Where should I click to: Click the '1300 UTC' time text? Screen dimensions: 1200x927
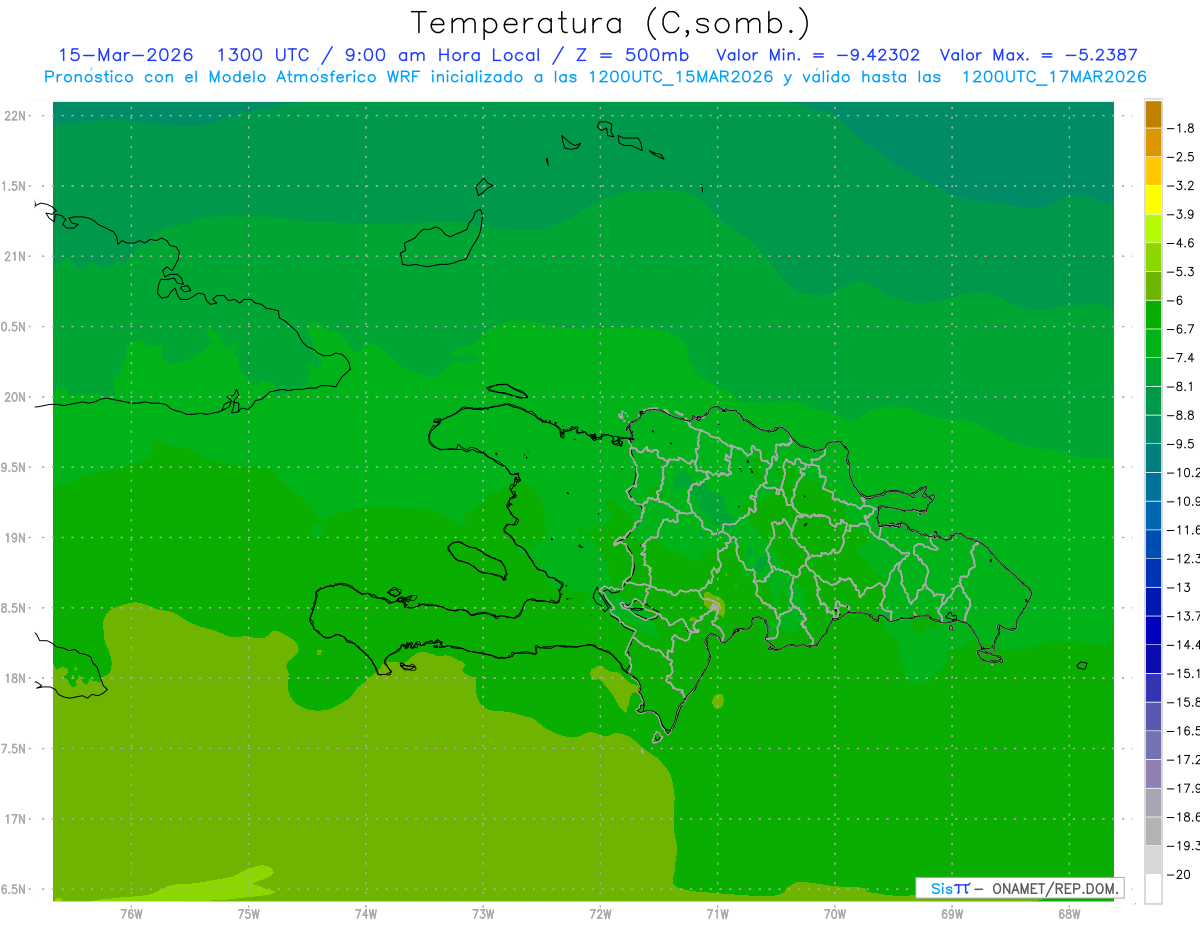(264, 55)
